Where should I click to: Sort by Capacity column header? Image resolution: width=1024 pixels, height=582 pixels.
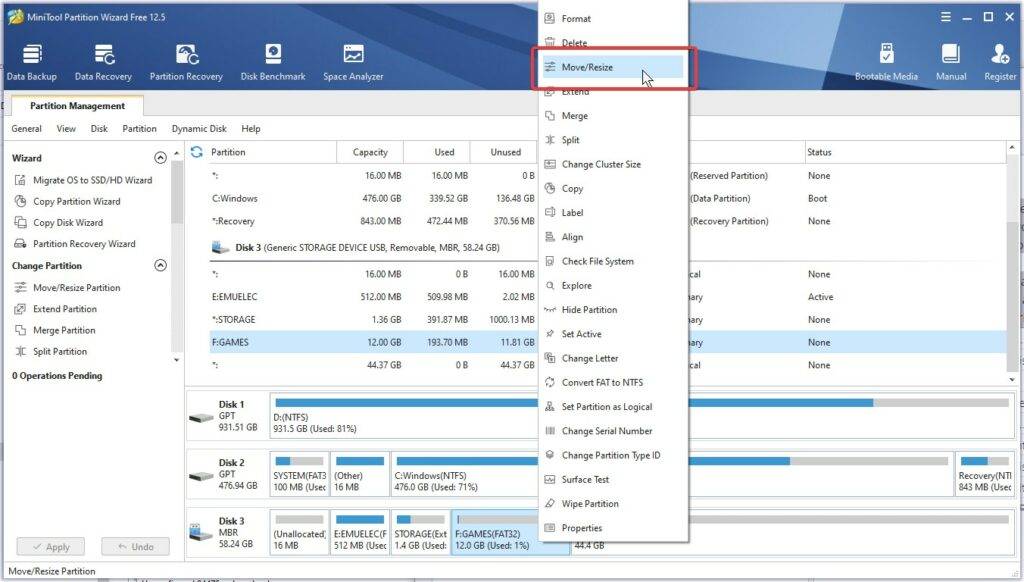(x=370, y=152)
